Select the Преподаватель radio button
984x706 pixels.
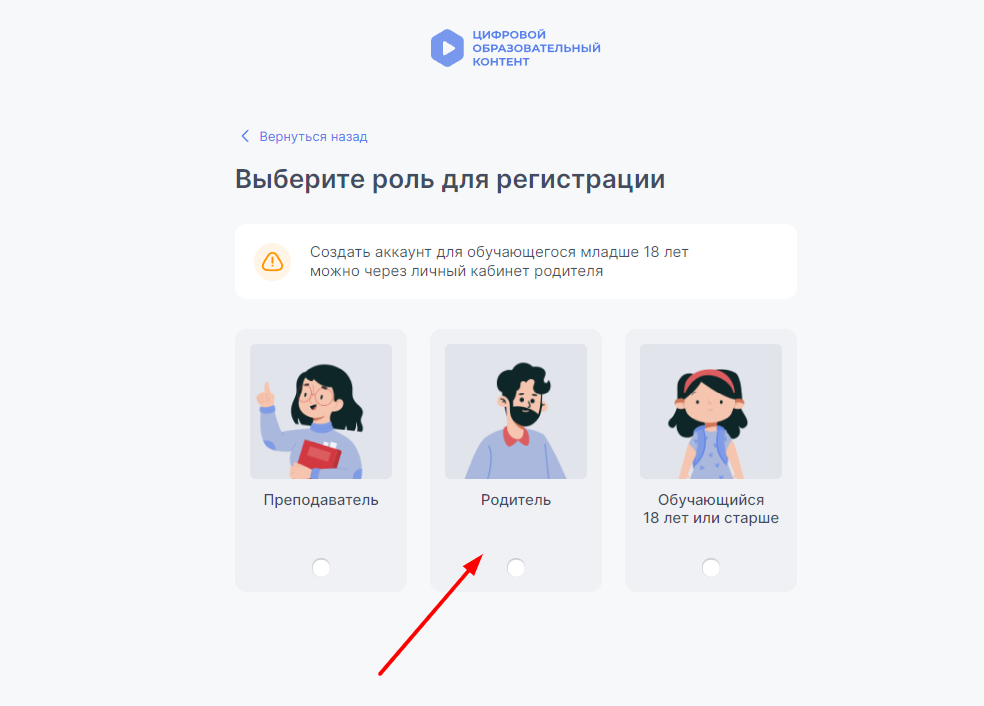pyautogui.click(x=321, y=567)
